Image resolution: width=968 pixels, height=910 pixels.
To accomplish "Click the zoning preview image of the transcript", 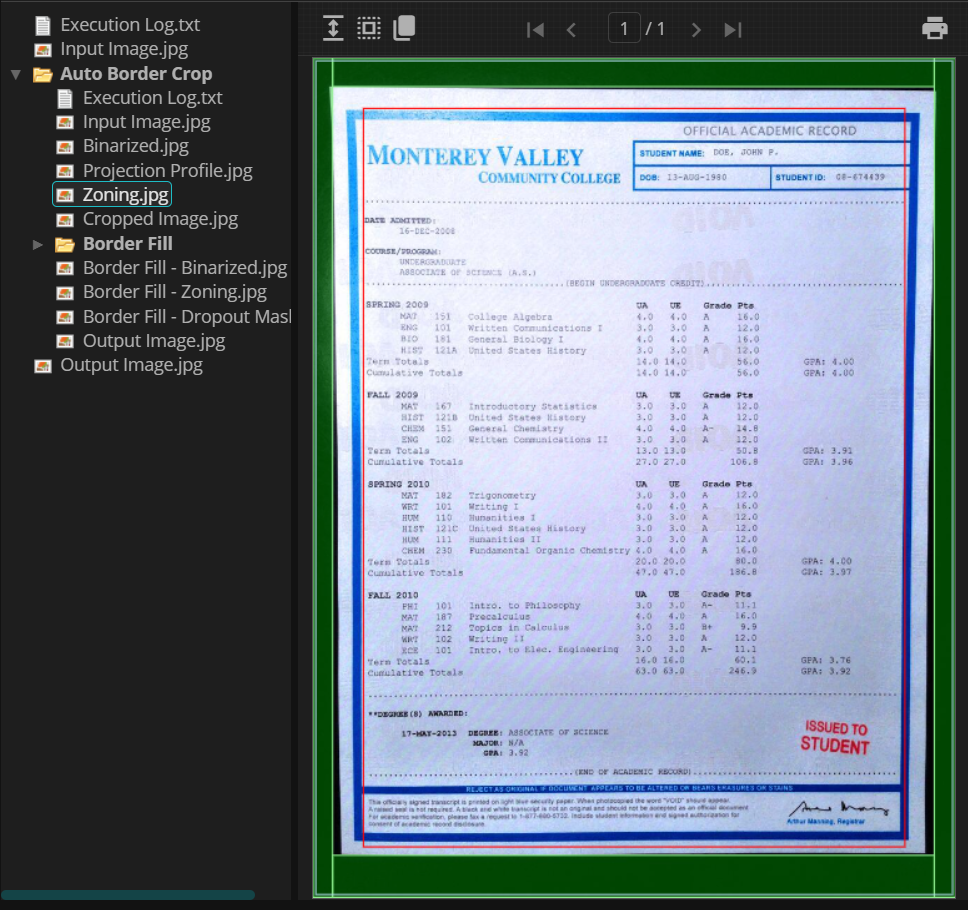I will point(634,477).
